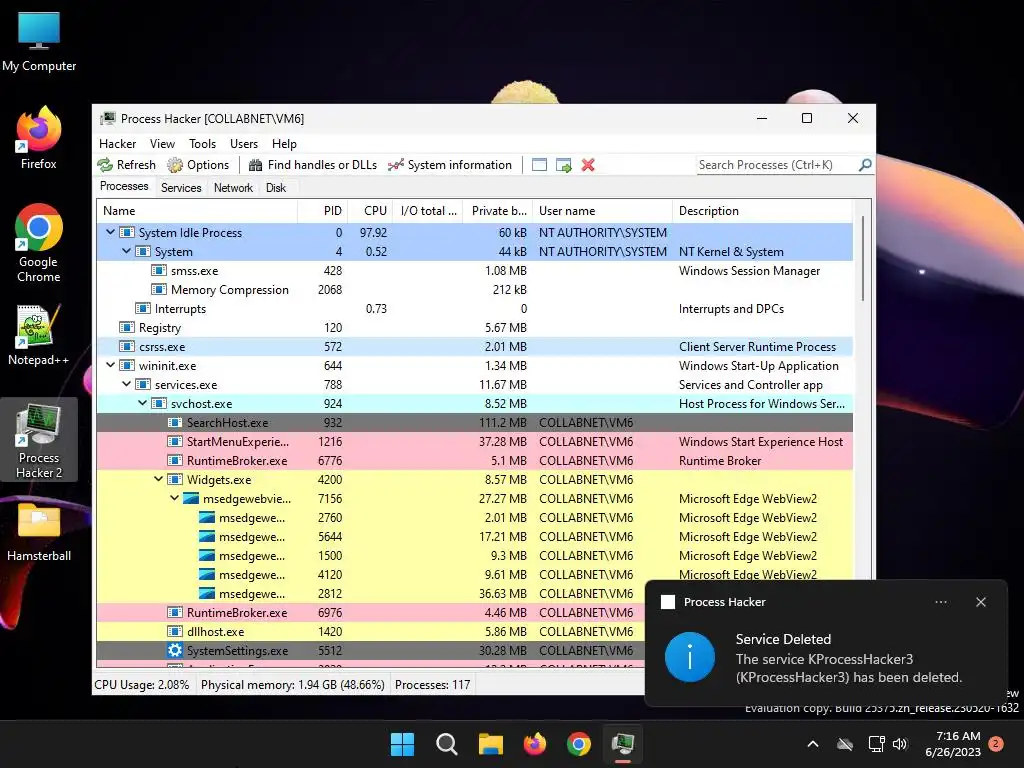Image resolution: width=1024 pixels, height=768 pixels.
Task: Open System information
Action: [450, 165]
